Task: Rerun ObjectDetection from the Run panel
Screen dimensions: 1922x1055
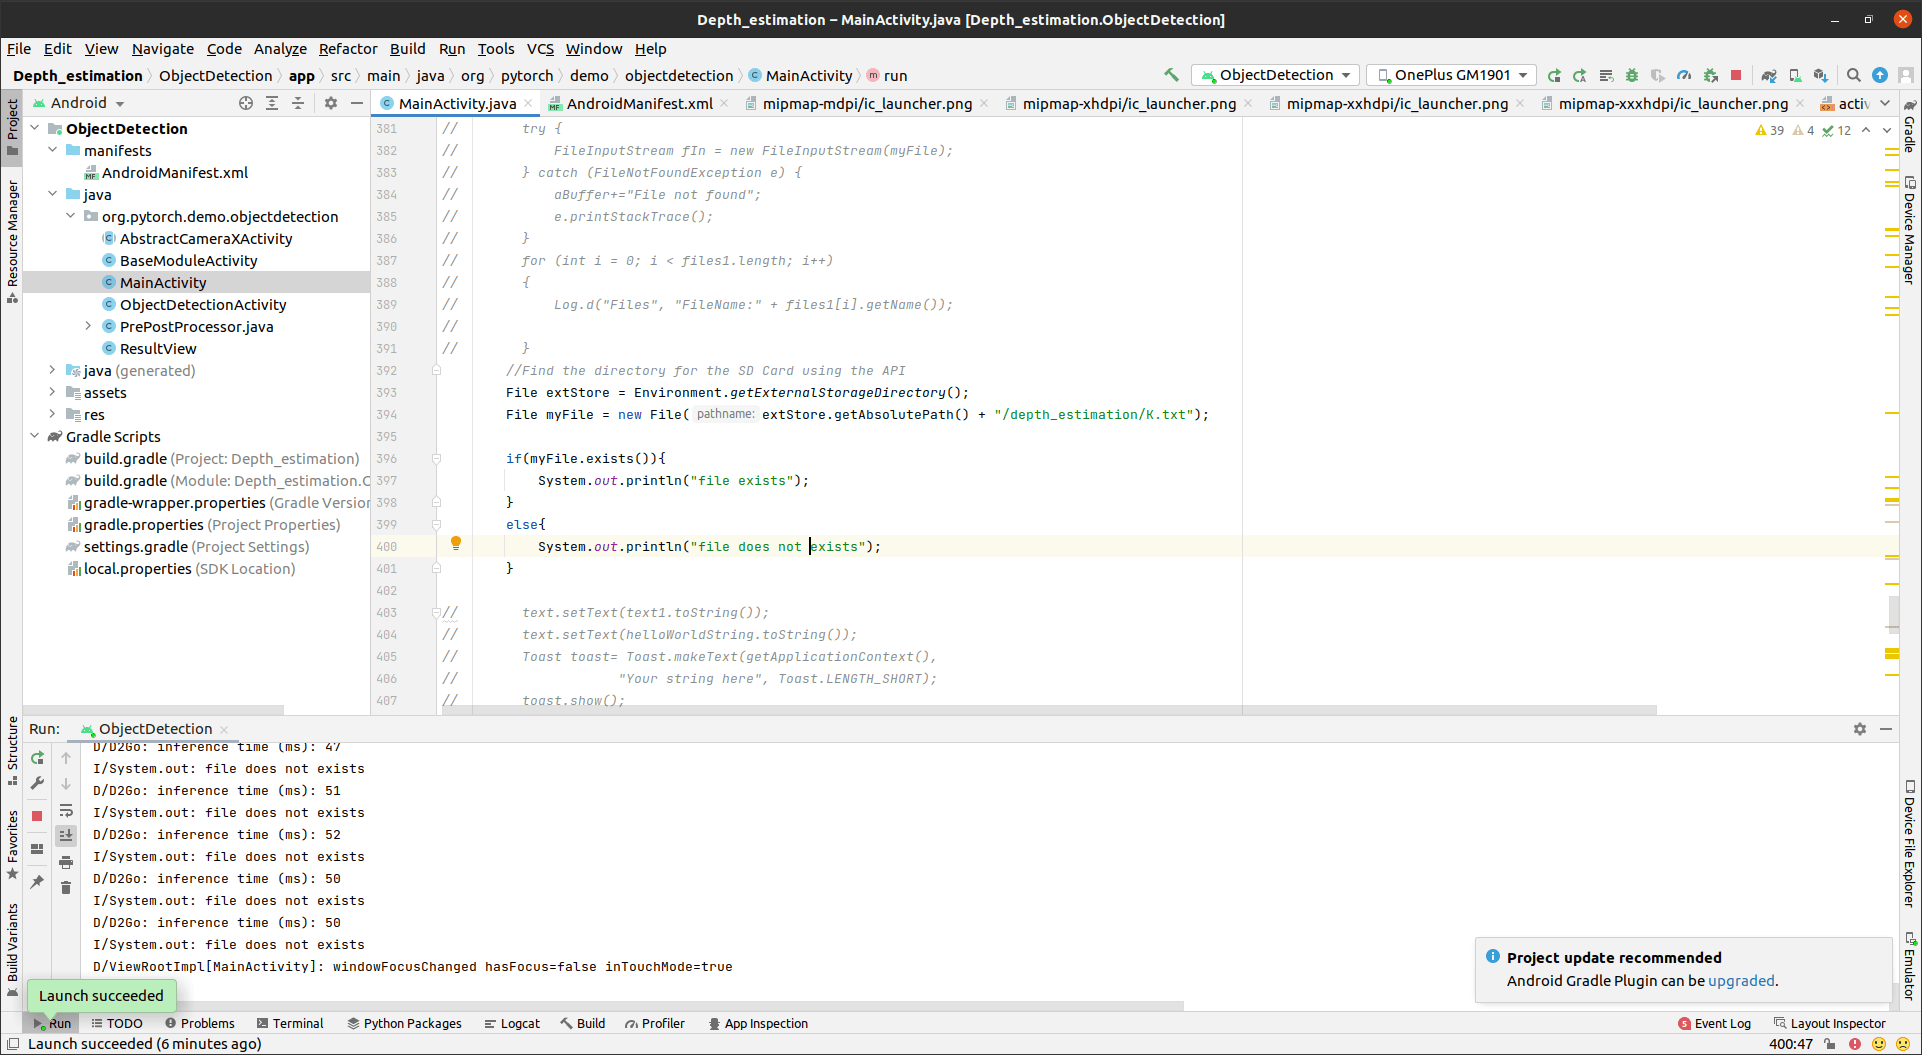Action: [37, 758]
